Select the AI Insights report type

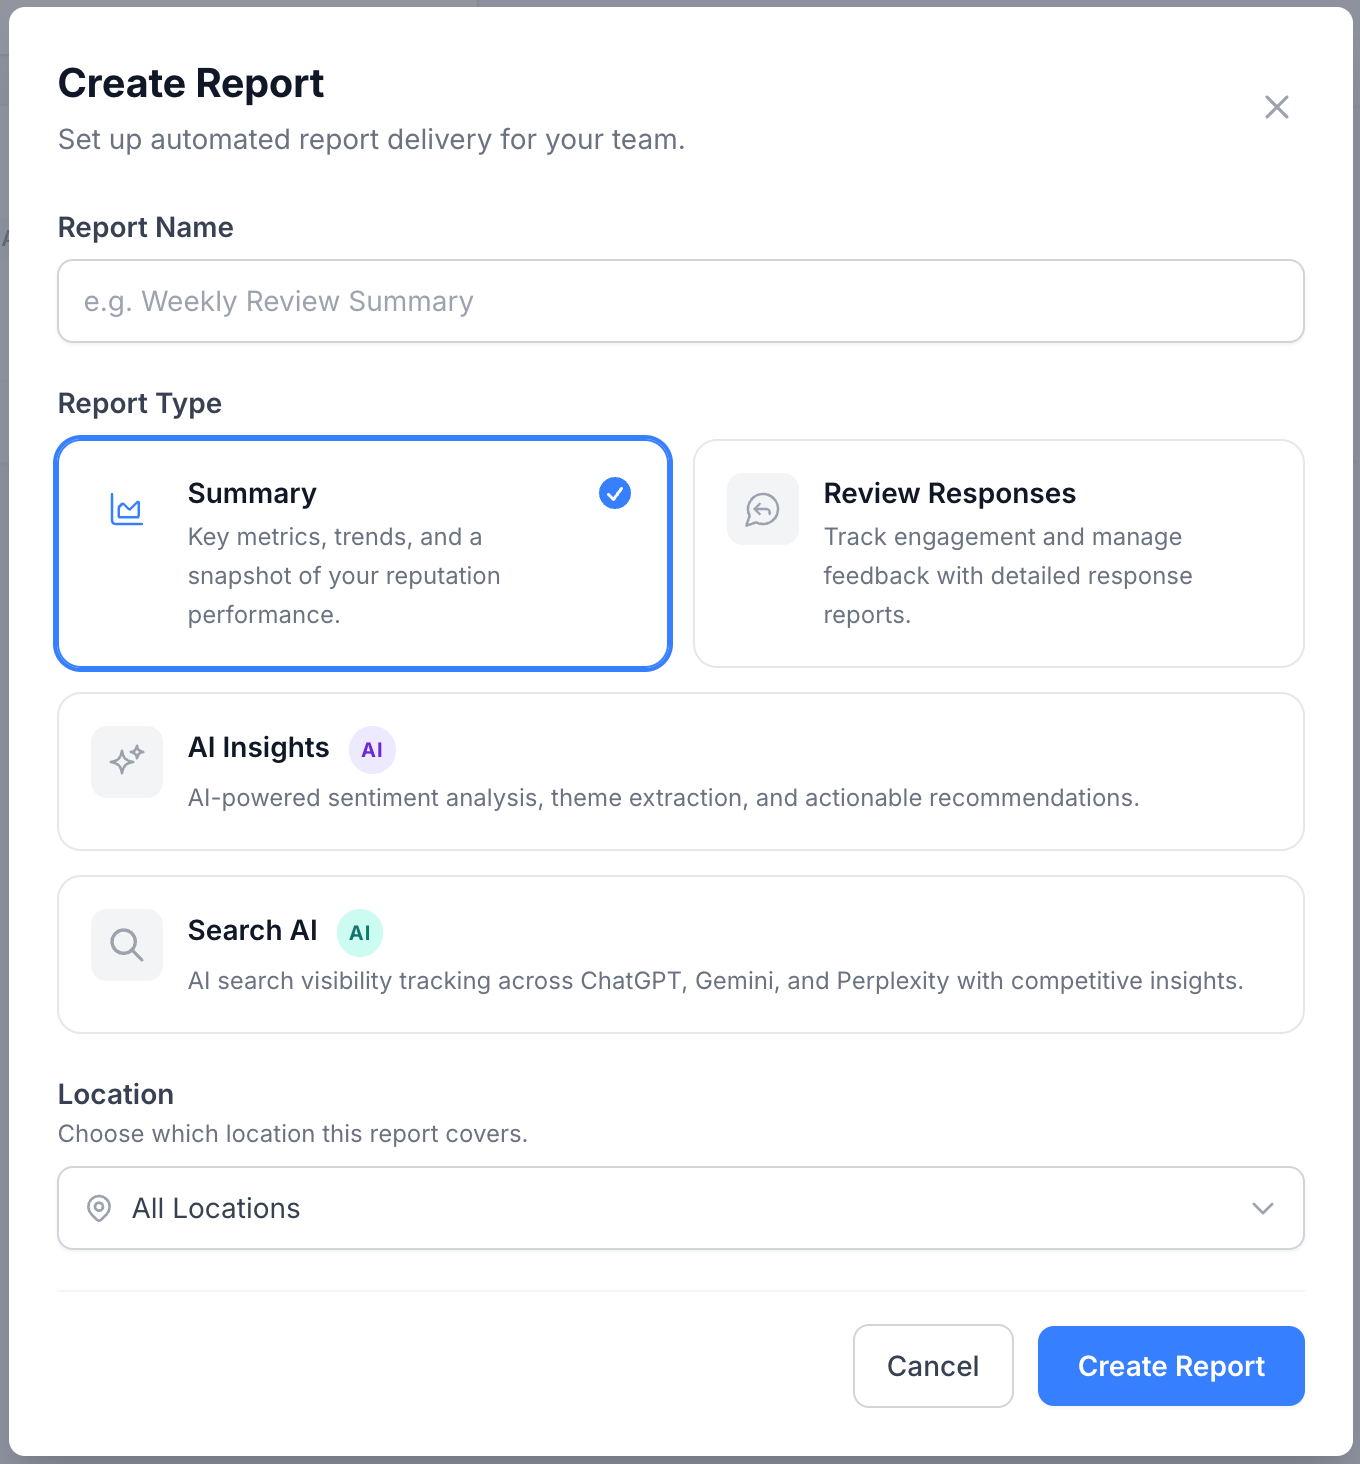point(680,771)
